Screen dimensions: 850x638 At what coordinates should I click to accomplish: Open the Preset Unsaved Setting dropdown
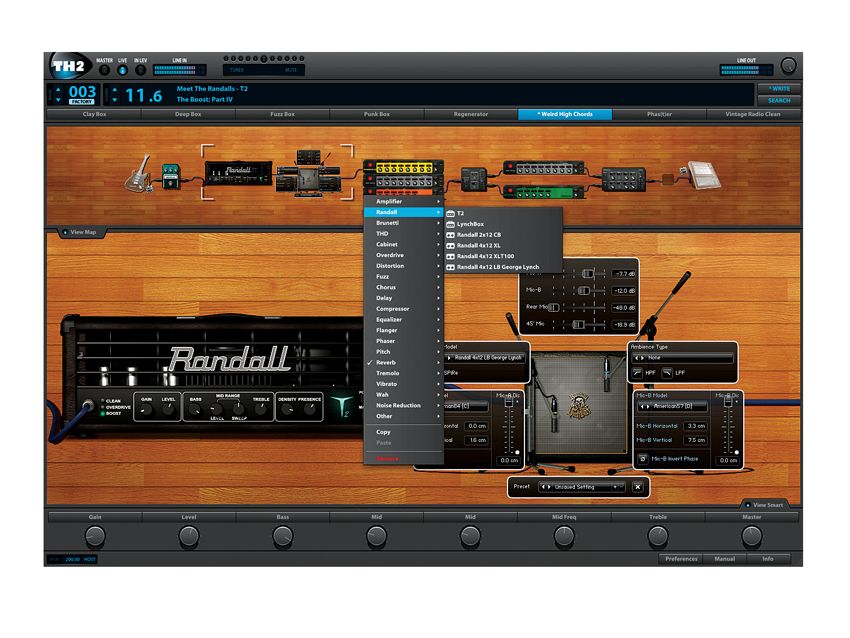tap(582, 487)
